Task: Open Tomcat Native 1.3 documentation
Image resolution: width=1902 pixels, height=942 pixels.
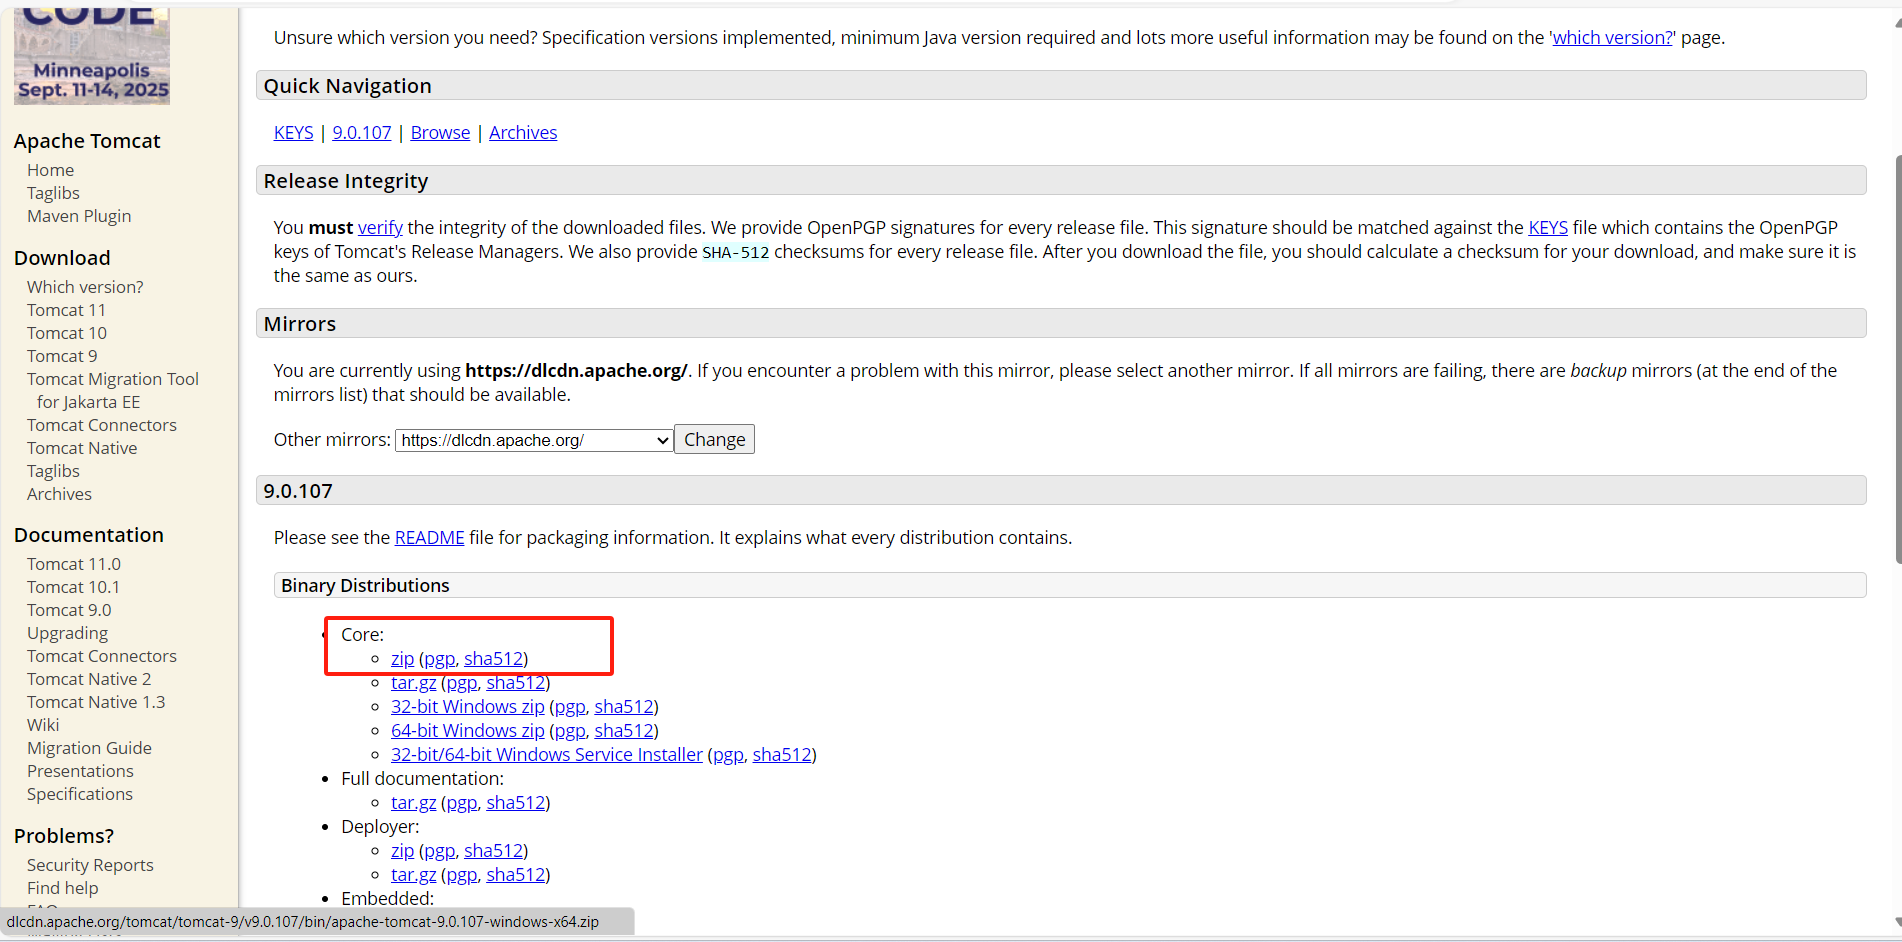Action: (96, 702)
